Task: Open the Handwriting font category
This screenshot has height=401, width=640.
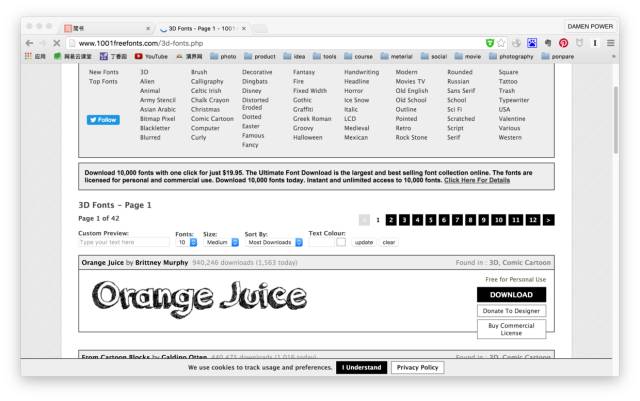Action: 362,72
